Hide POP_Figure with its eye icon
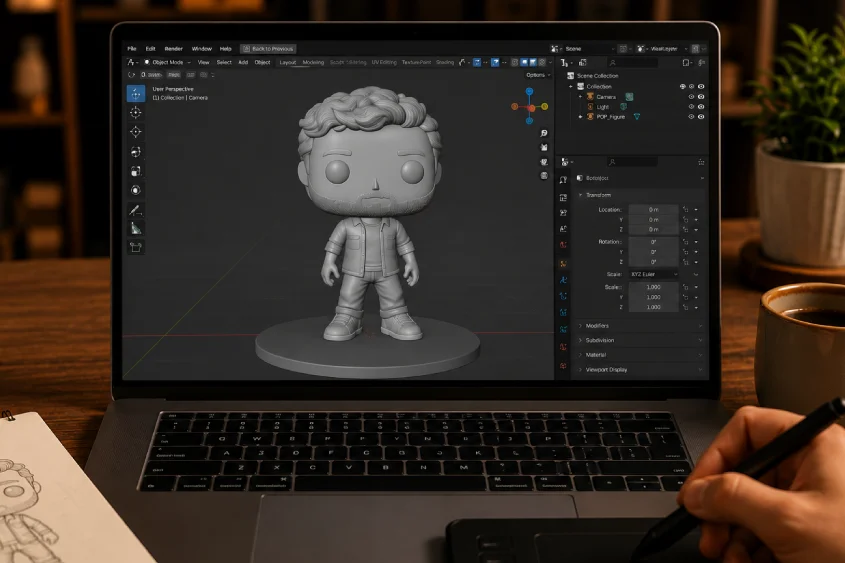Viewport: 845px width, 563px height. click(701, 116)
